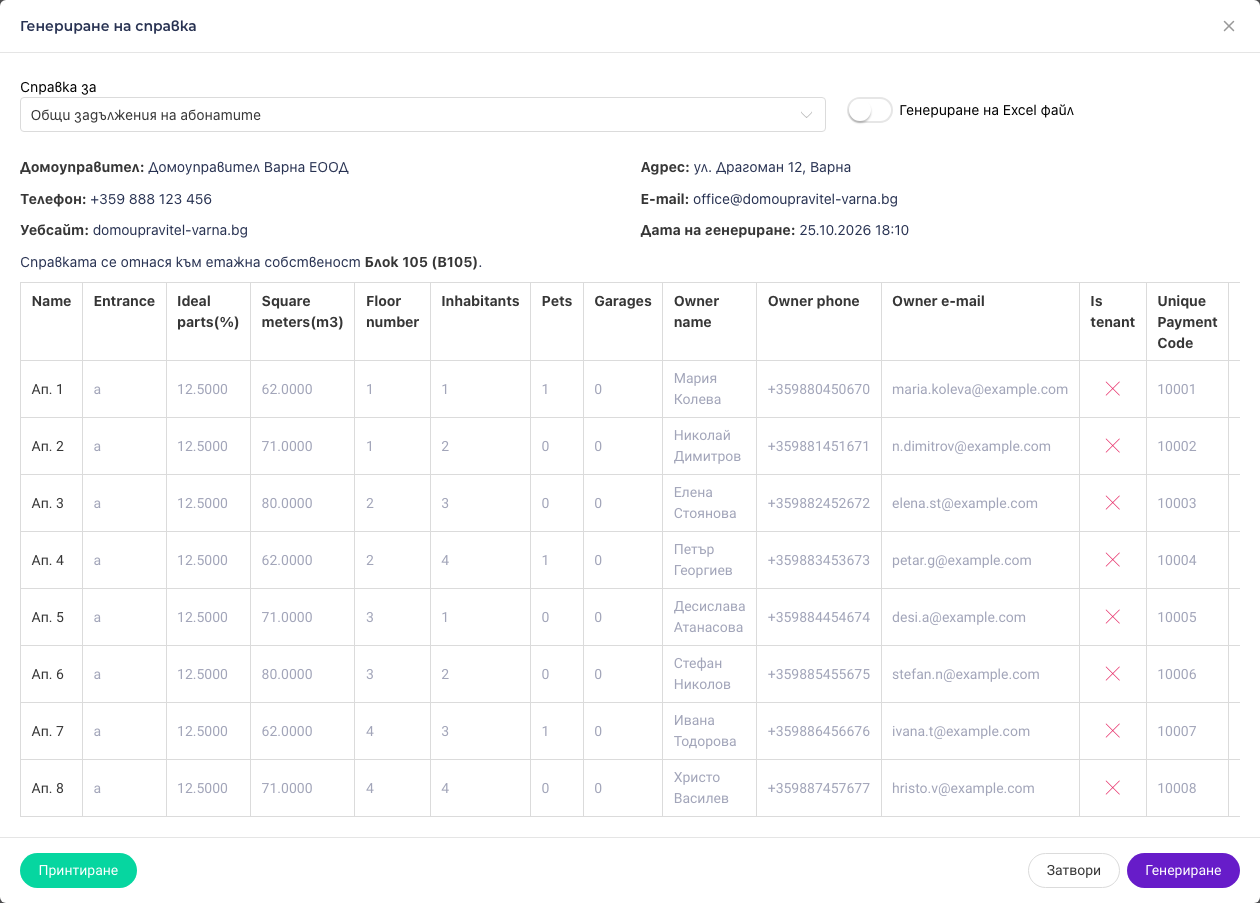1260x903 pixels.
Task: Click the tenant X icon for Ап. 8
Action: (1112, 788)
